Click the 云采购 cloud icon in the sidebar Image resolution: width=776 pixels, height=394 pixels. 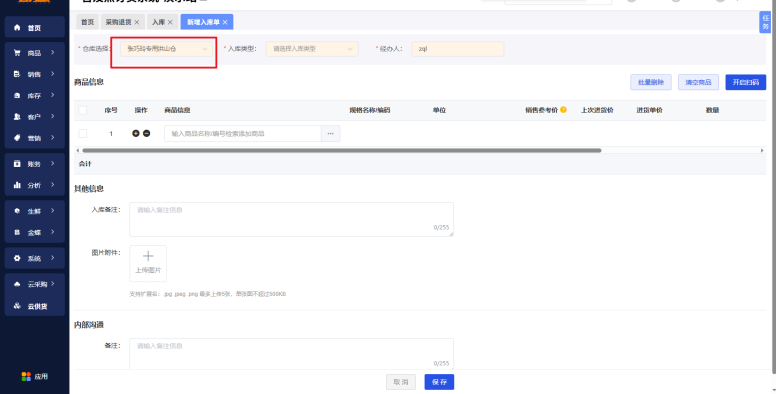17,284
